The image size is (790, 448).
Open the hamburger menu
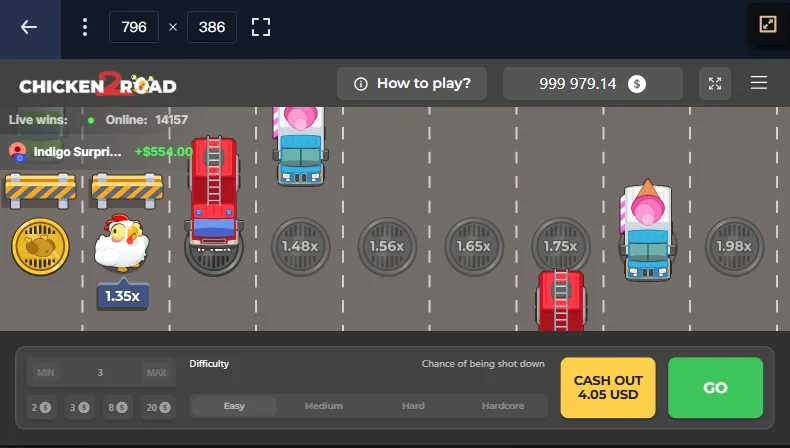tap(759, 83)
